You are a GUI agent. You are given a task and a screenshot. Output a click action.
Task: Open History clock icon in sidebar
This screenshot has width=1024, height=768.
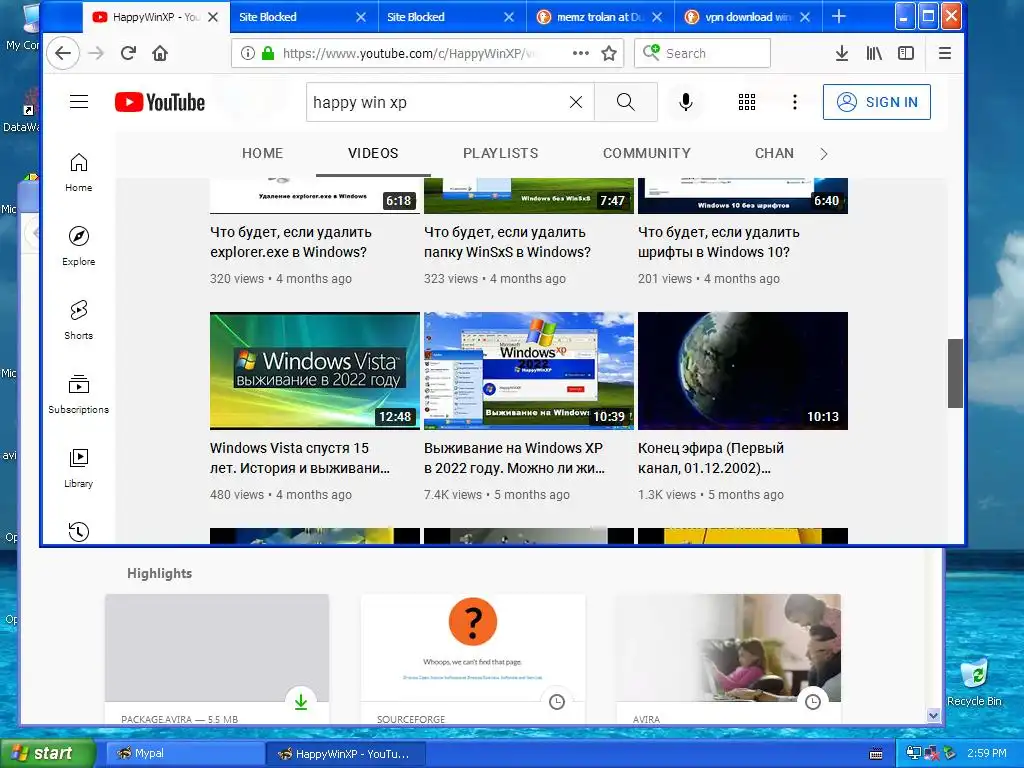click(x=78, y=532)
